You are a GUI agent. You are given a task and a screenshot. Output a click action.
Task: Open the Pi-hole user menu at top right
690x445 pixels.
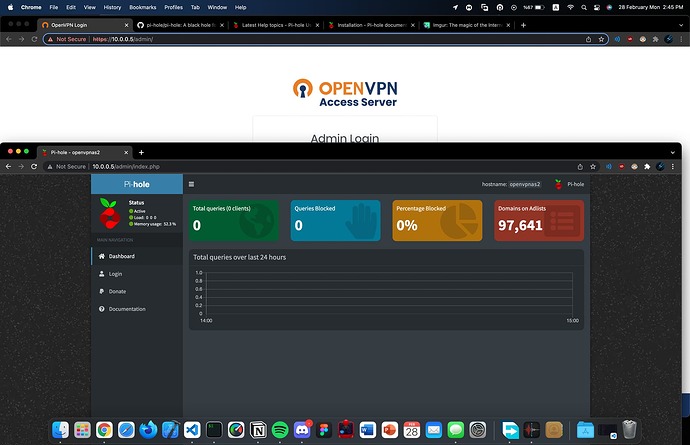click(569, 184)
